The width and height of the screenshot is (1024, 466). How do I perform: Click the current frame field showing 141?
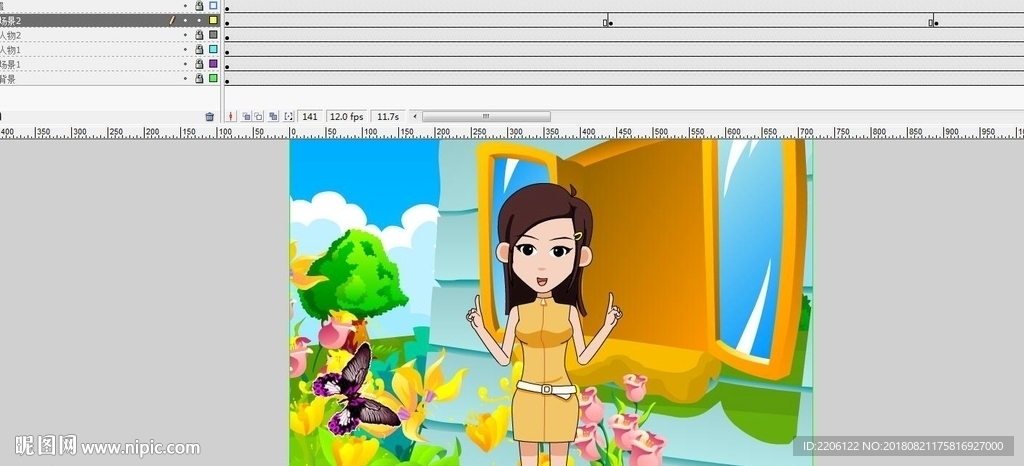310,116
